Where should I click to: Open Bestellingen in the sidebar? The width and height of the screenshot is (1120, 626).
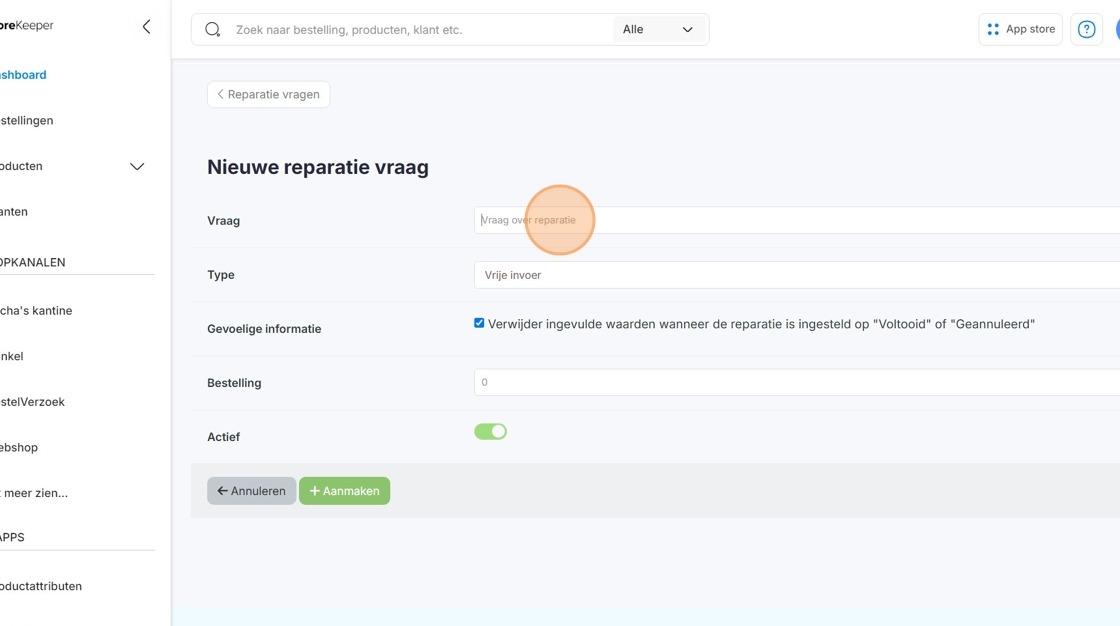[x=26, y=121]
